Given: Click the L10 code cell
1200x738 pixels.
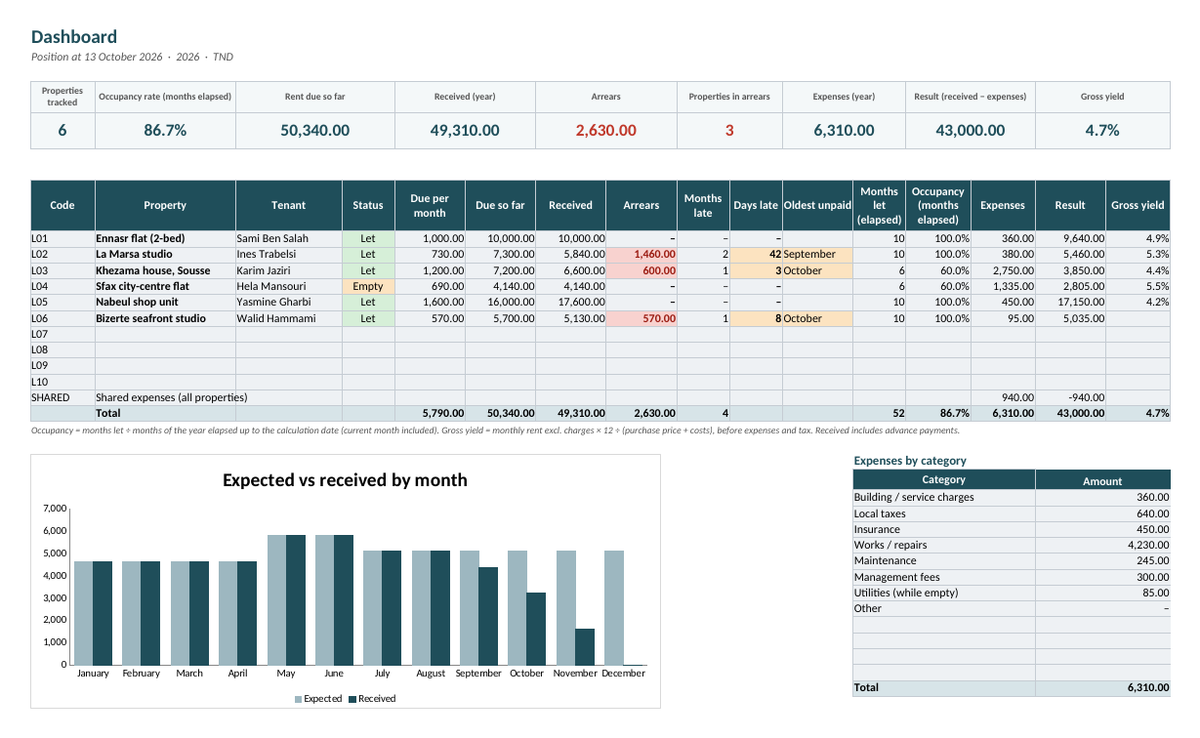Looking at the screenshot, I should click(62, 382).
